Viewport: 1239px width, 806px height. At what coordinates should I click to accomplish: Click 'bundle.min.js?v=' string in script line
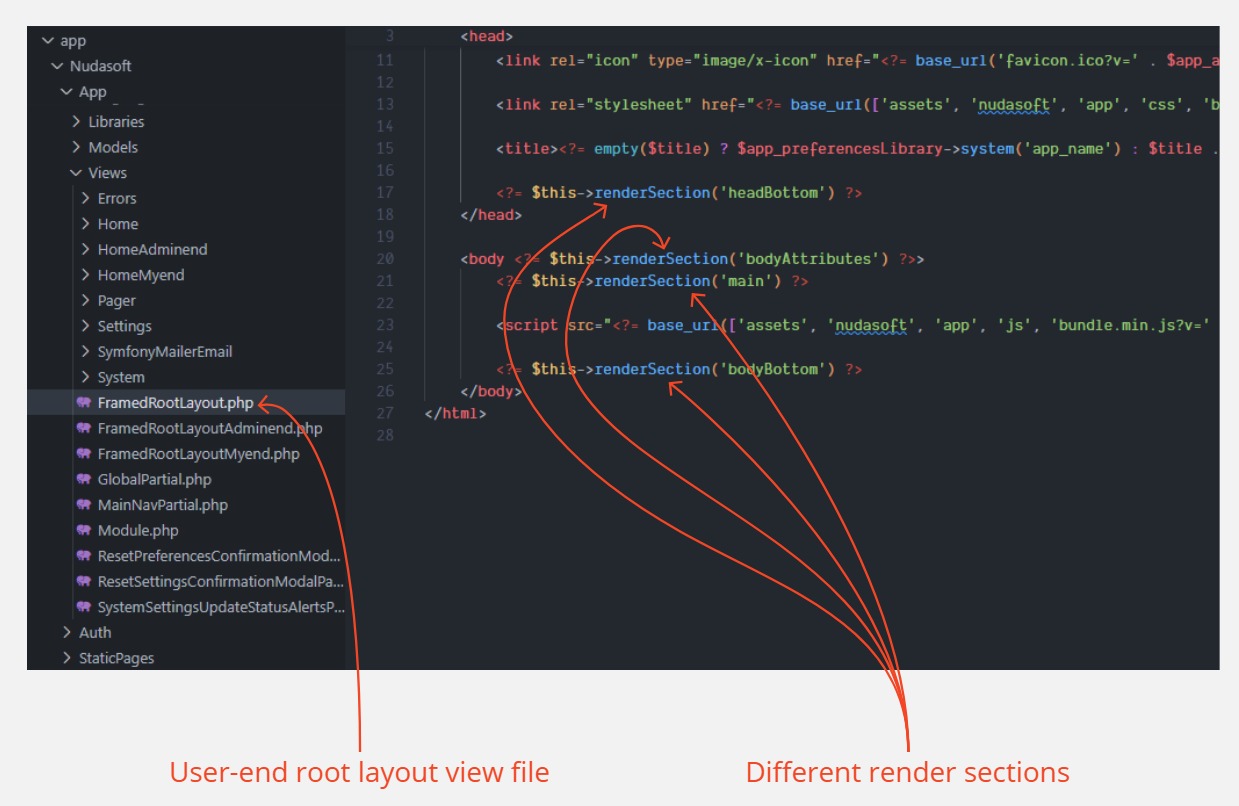point(1130,325)
